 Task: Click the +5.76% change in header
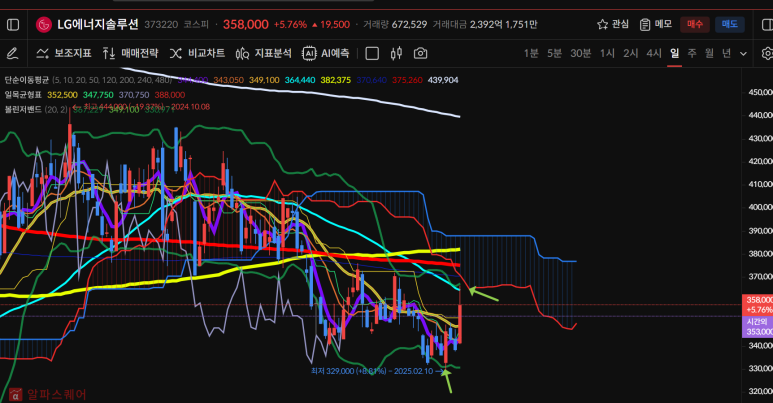[x=290, y=25]
